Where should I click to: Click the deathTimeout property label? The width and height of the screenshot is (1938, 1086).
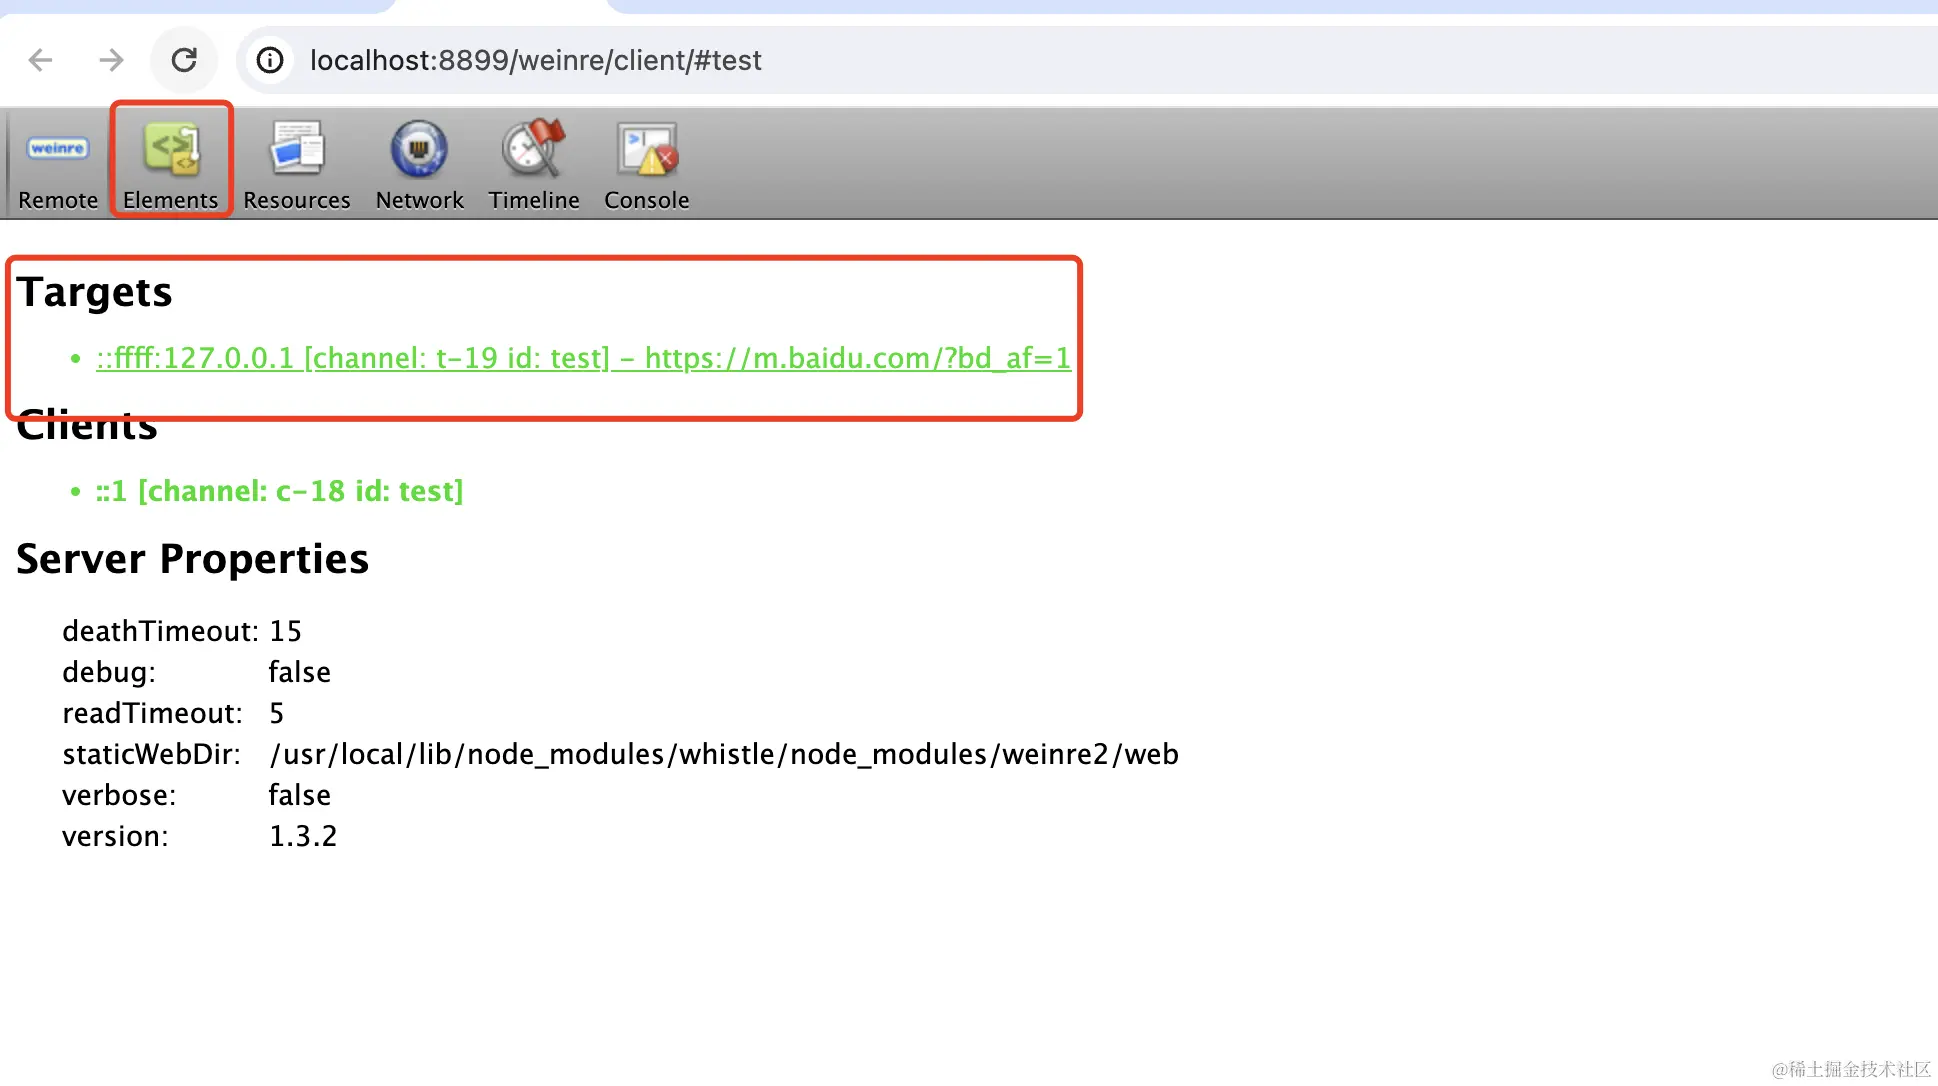[x=160, y=631]
